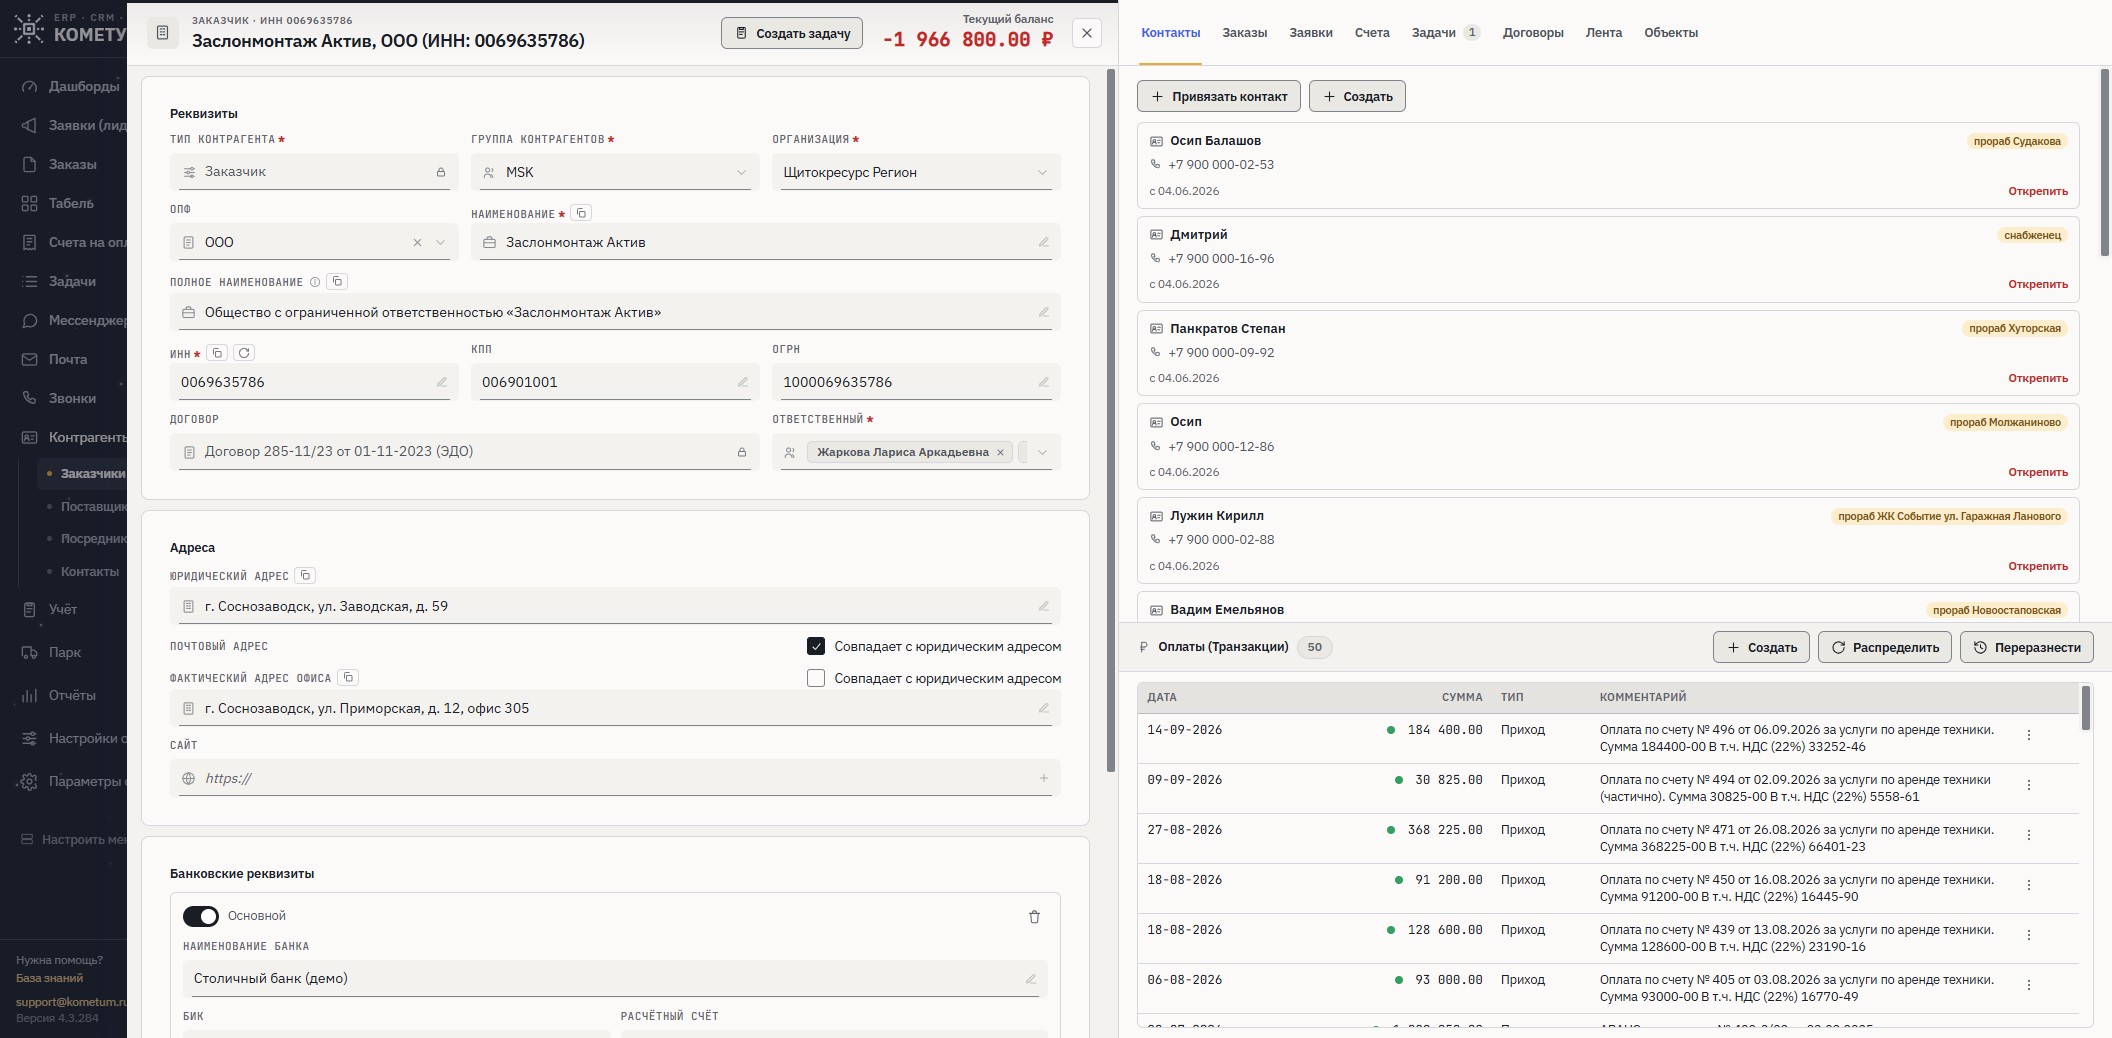Copy the Фактический адрес офиса value
Viewport: 2112px width, 1038px height.
coord(348,677)
